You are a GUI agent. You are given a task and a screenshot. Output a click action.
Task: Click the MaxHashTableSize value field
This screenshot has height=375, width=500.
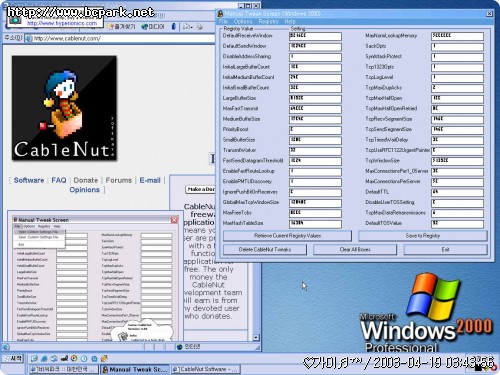[x=315, y=224]
